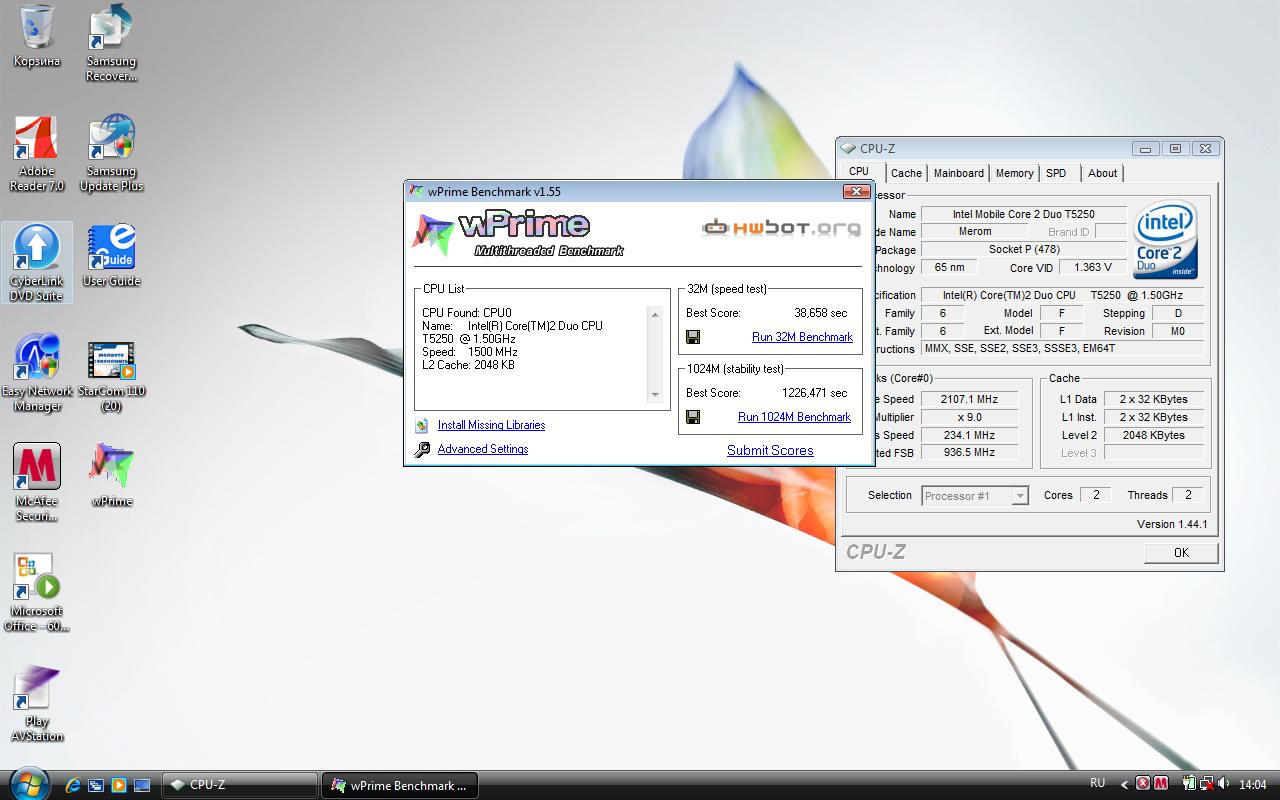Click the 'Socket P (478)' package value

click(x=1022, y=249)
